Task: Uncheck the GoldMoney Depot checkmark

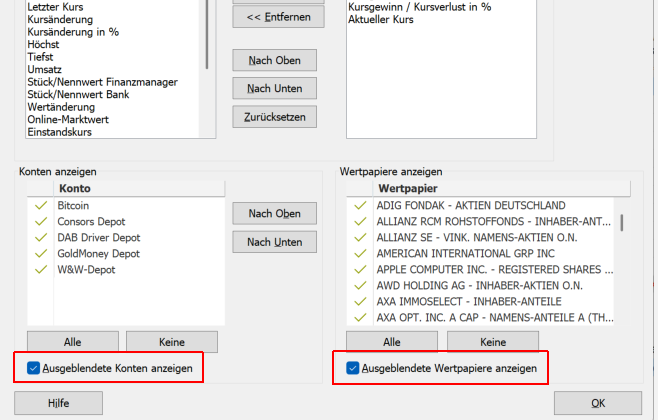Action: pyautogui.click(x=41, y=253)
